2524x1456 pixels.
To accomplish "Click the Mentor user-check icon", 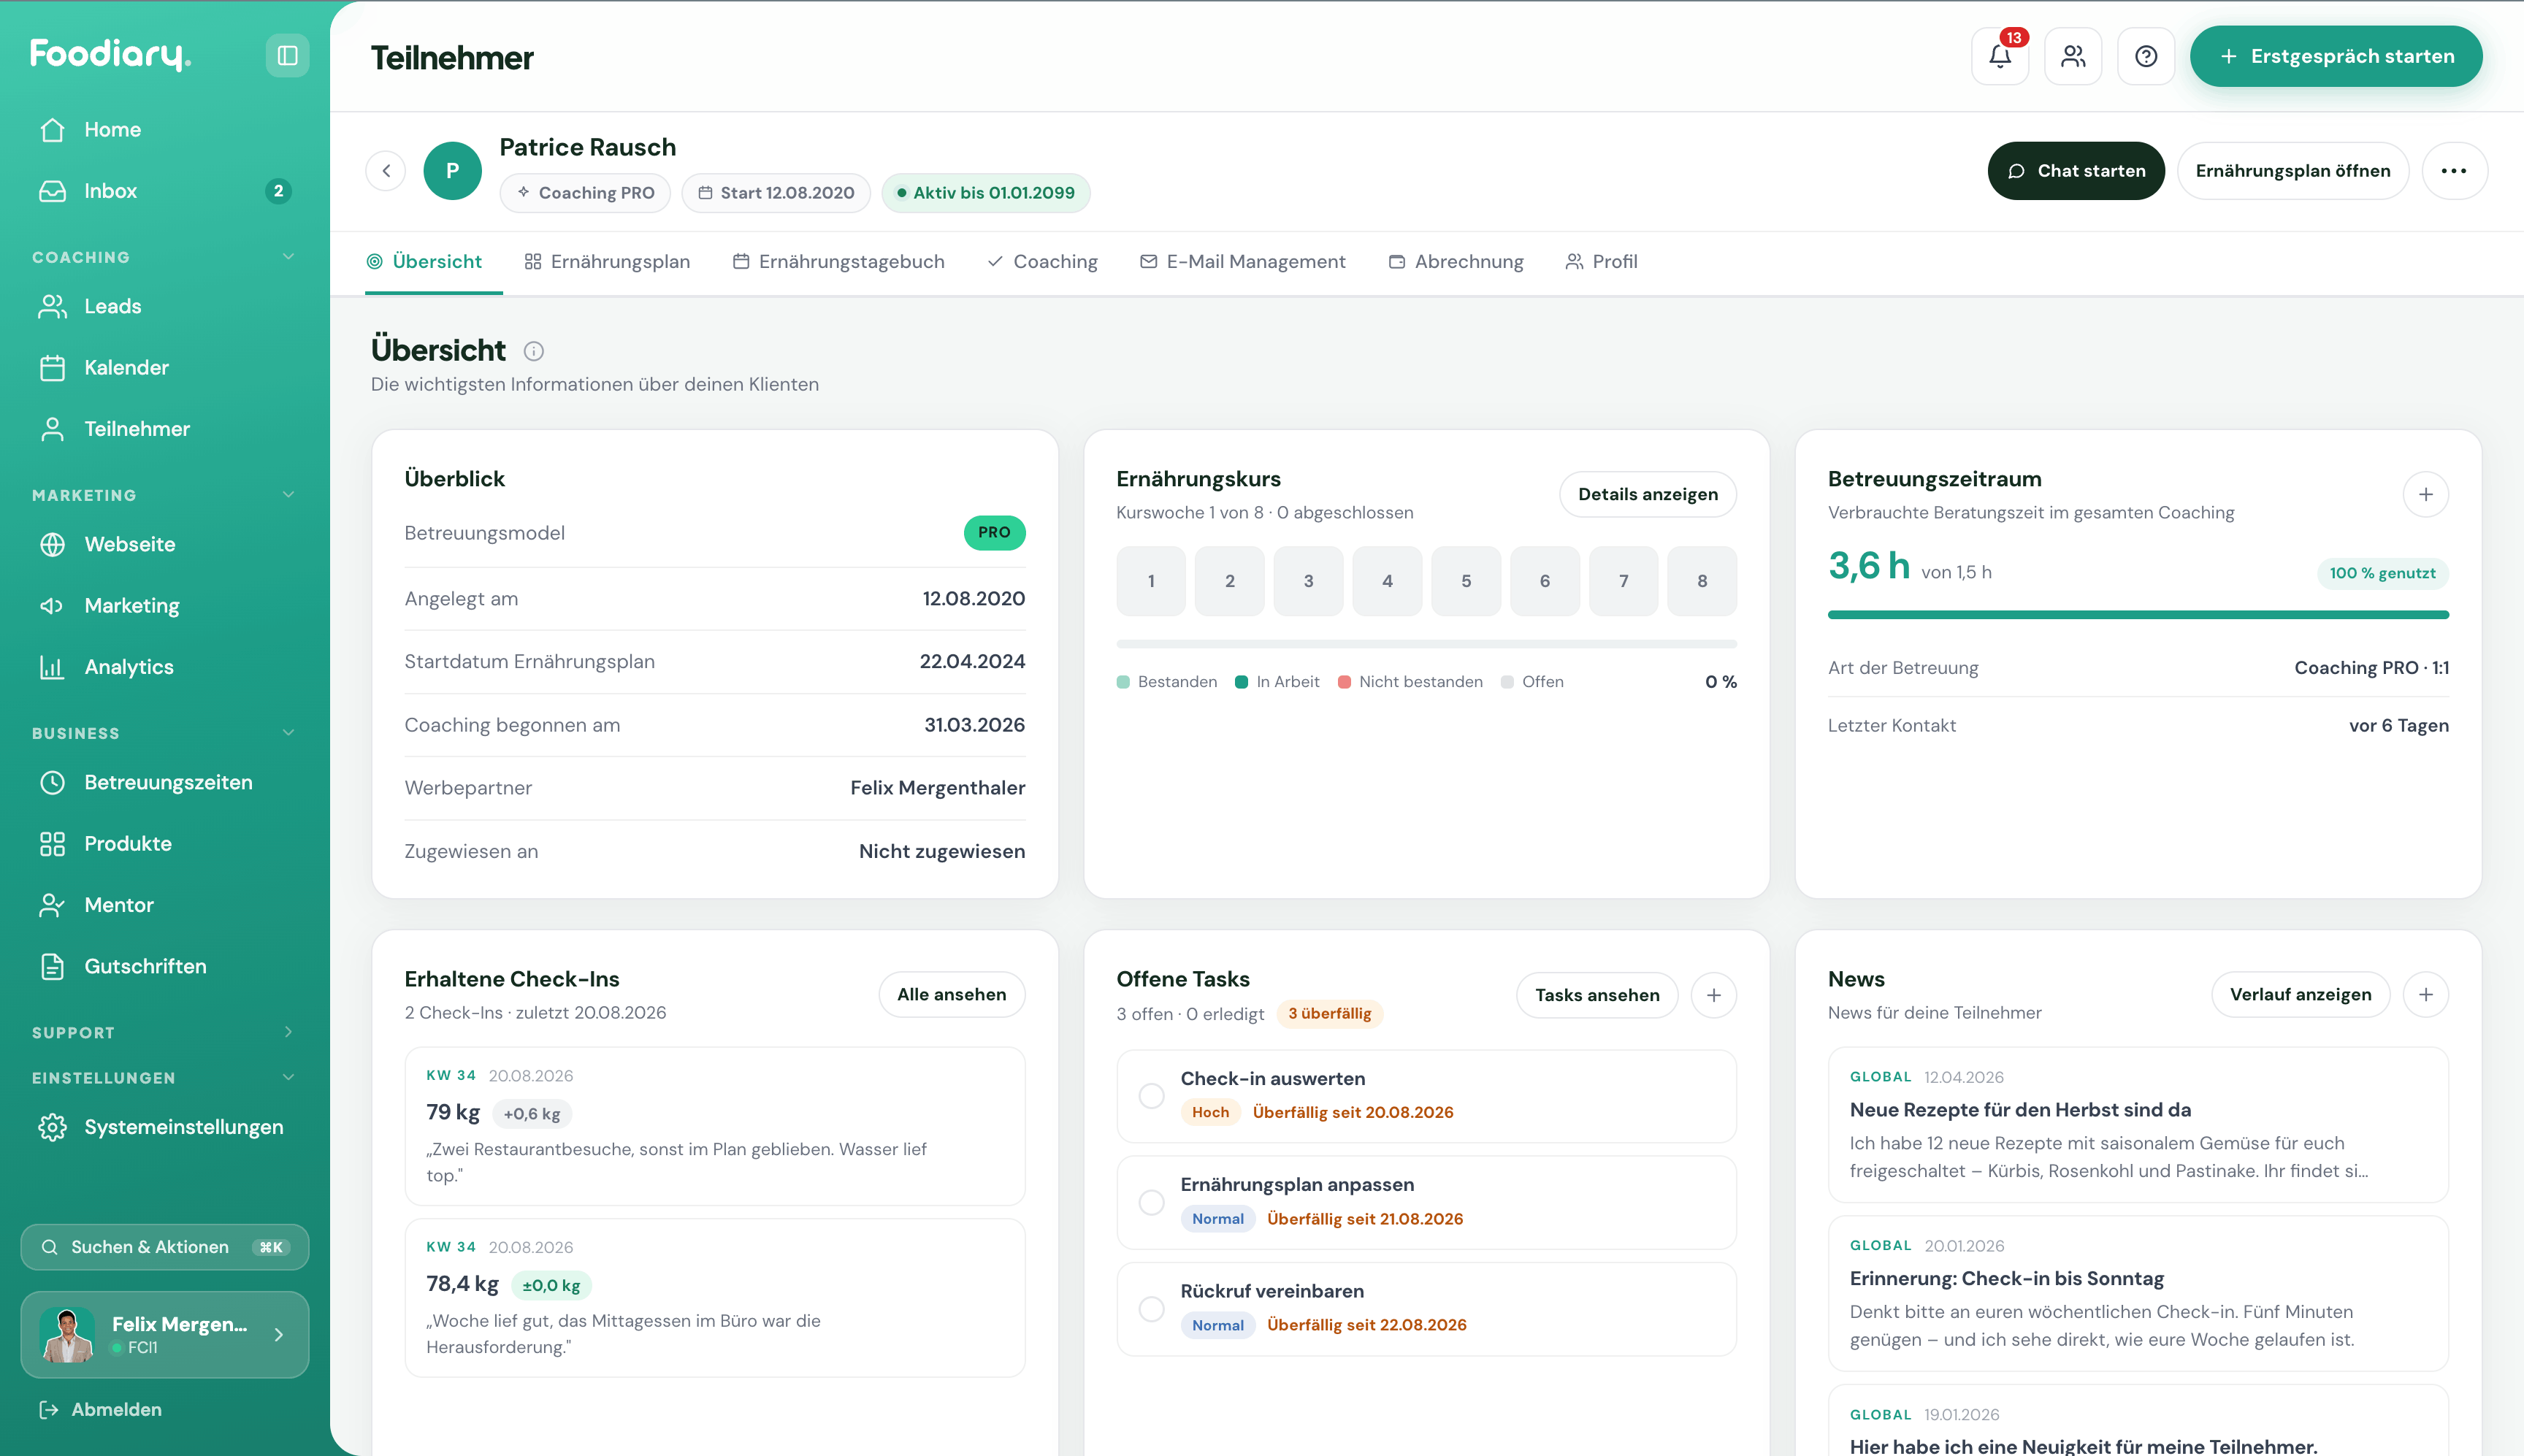I will click(x=52, y=905).
